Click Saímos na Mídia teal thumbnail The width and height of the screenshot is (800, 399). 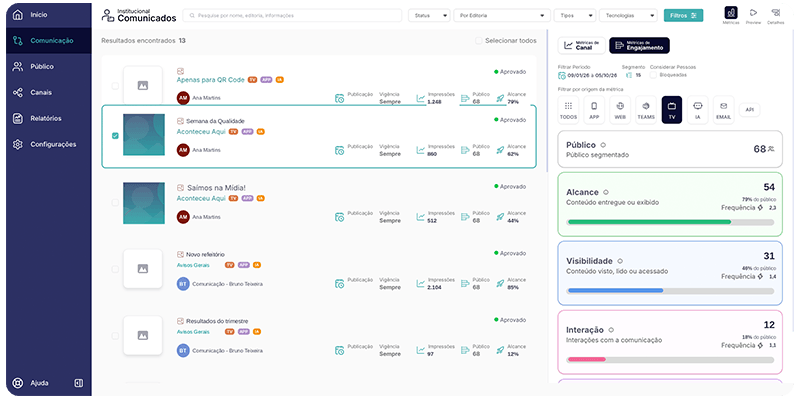[x=144, y=203]
